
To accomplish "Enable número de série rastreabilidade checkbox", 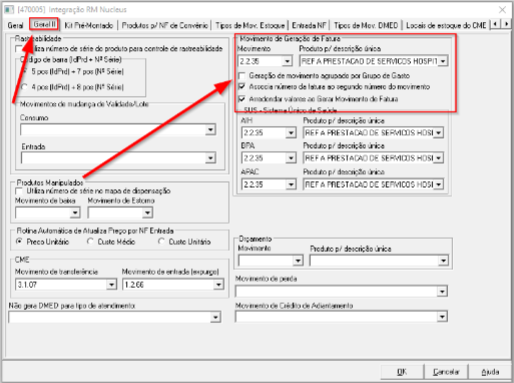I will click(x=19, y=49).
